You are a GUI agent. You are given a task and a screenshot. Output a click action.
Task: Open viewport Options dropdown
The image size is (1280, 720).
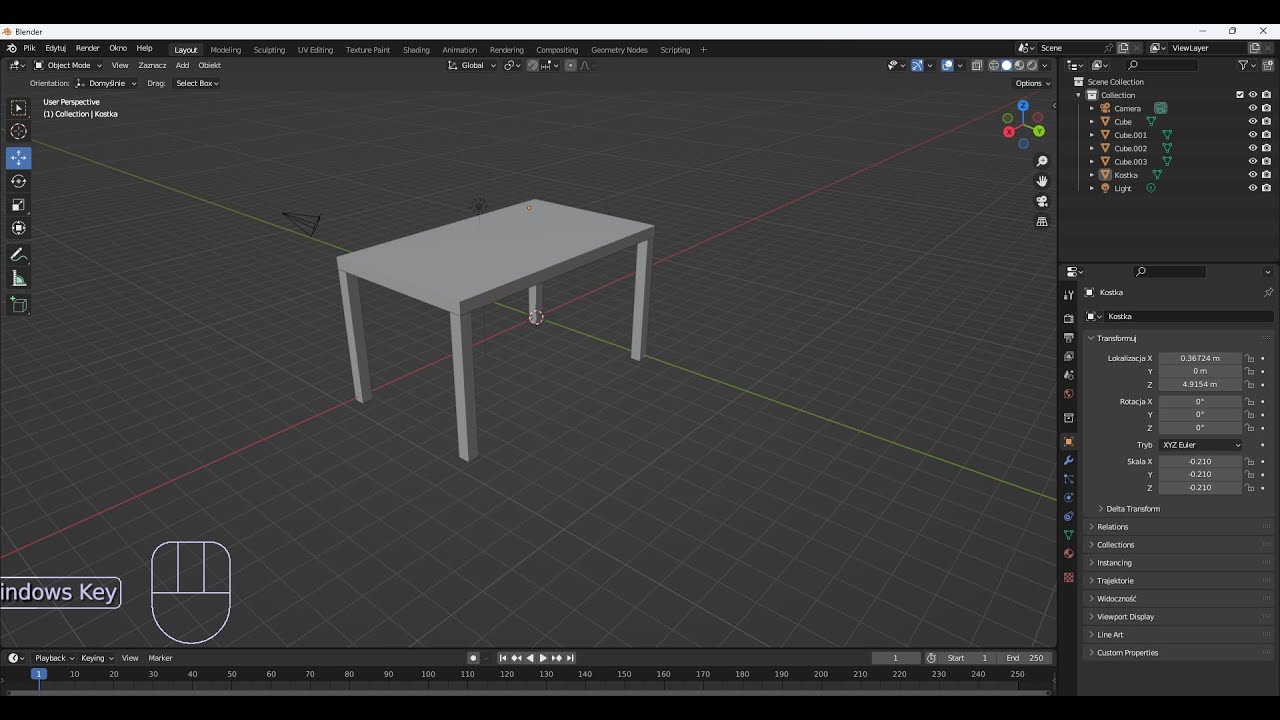click(1032, 83)
